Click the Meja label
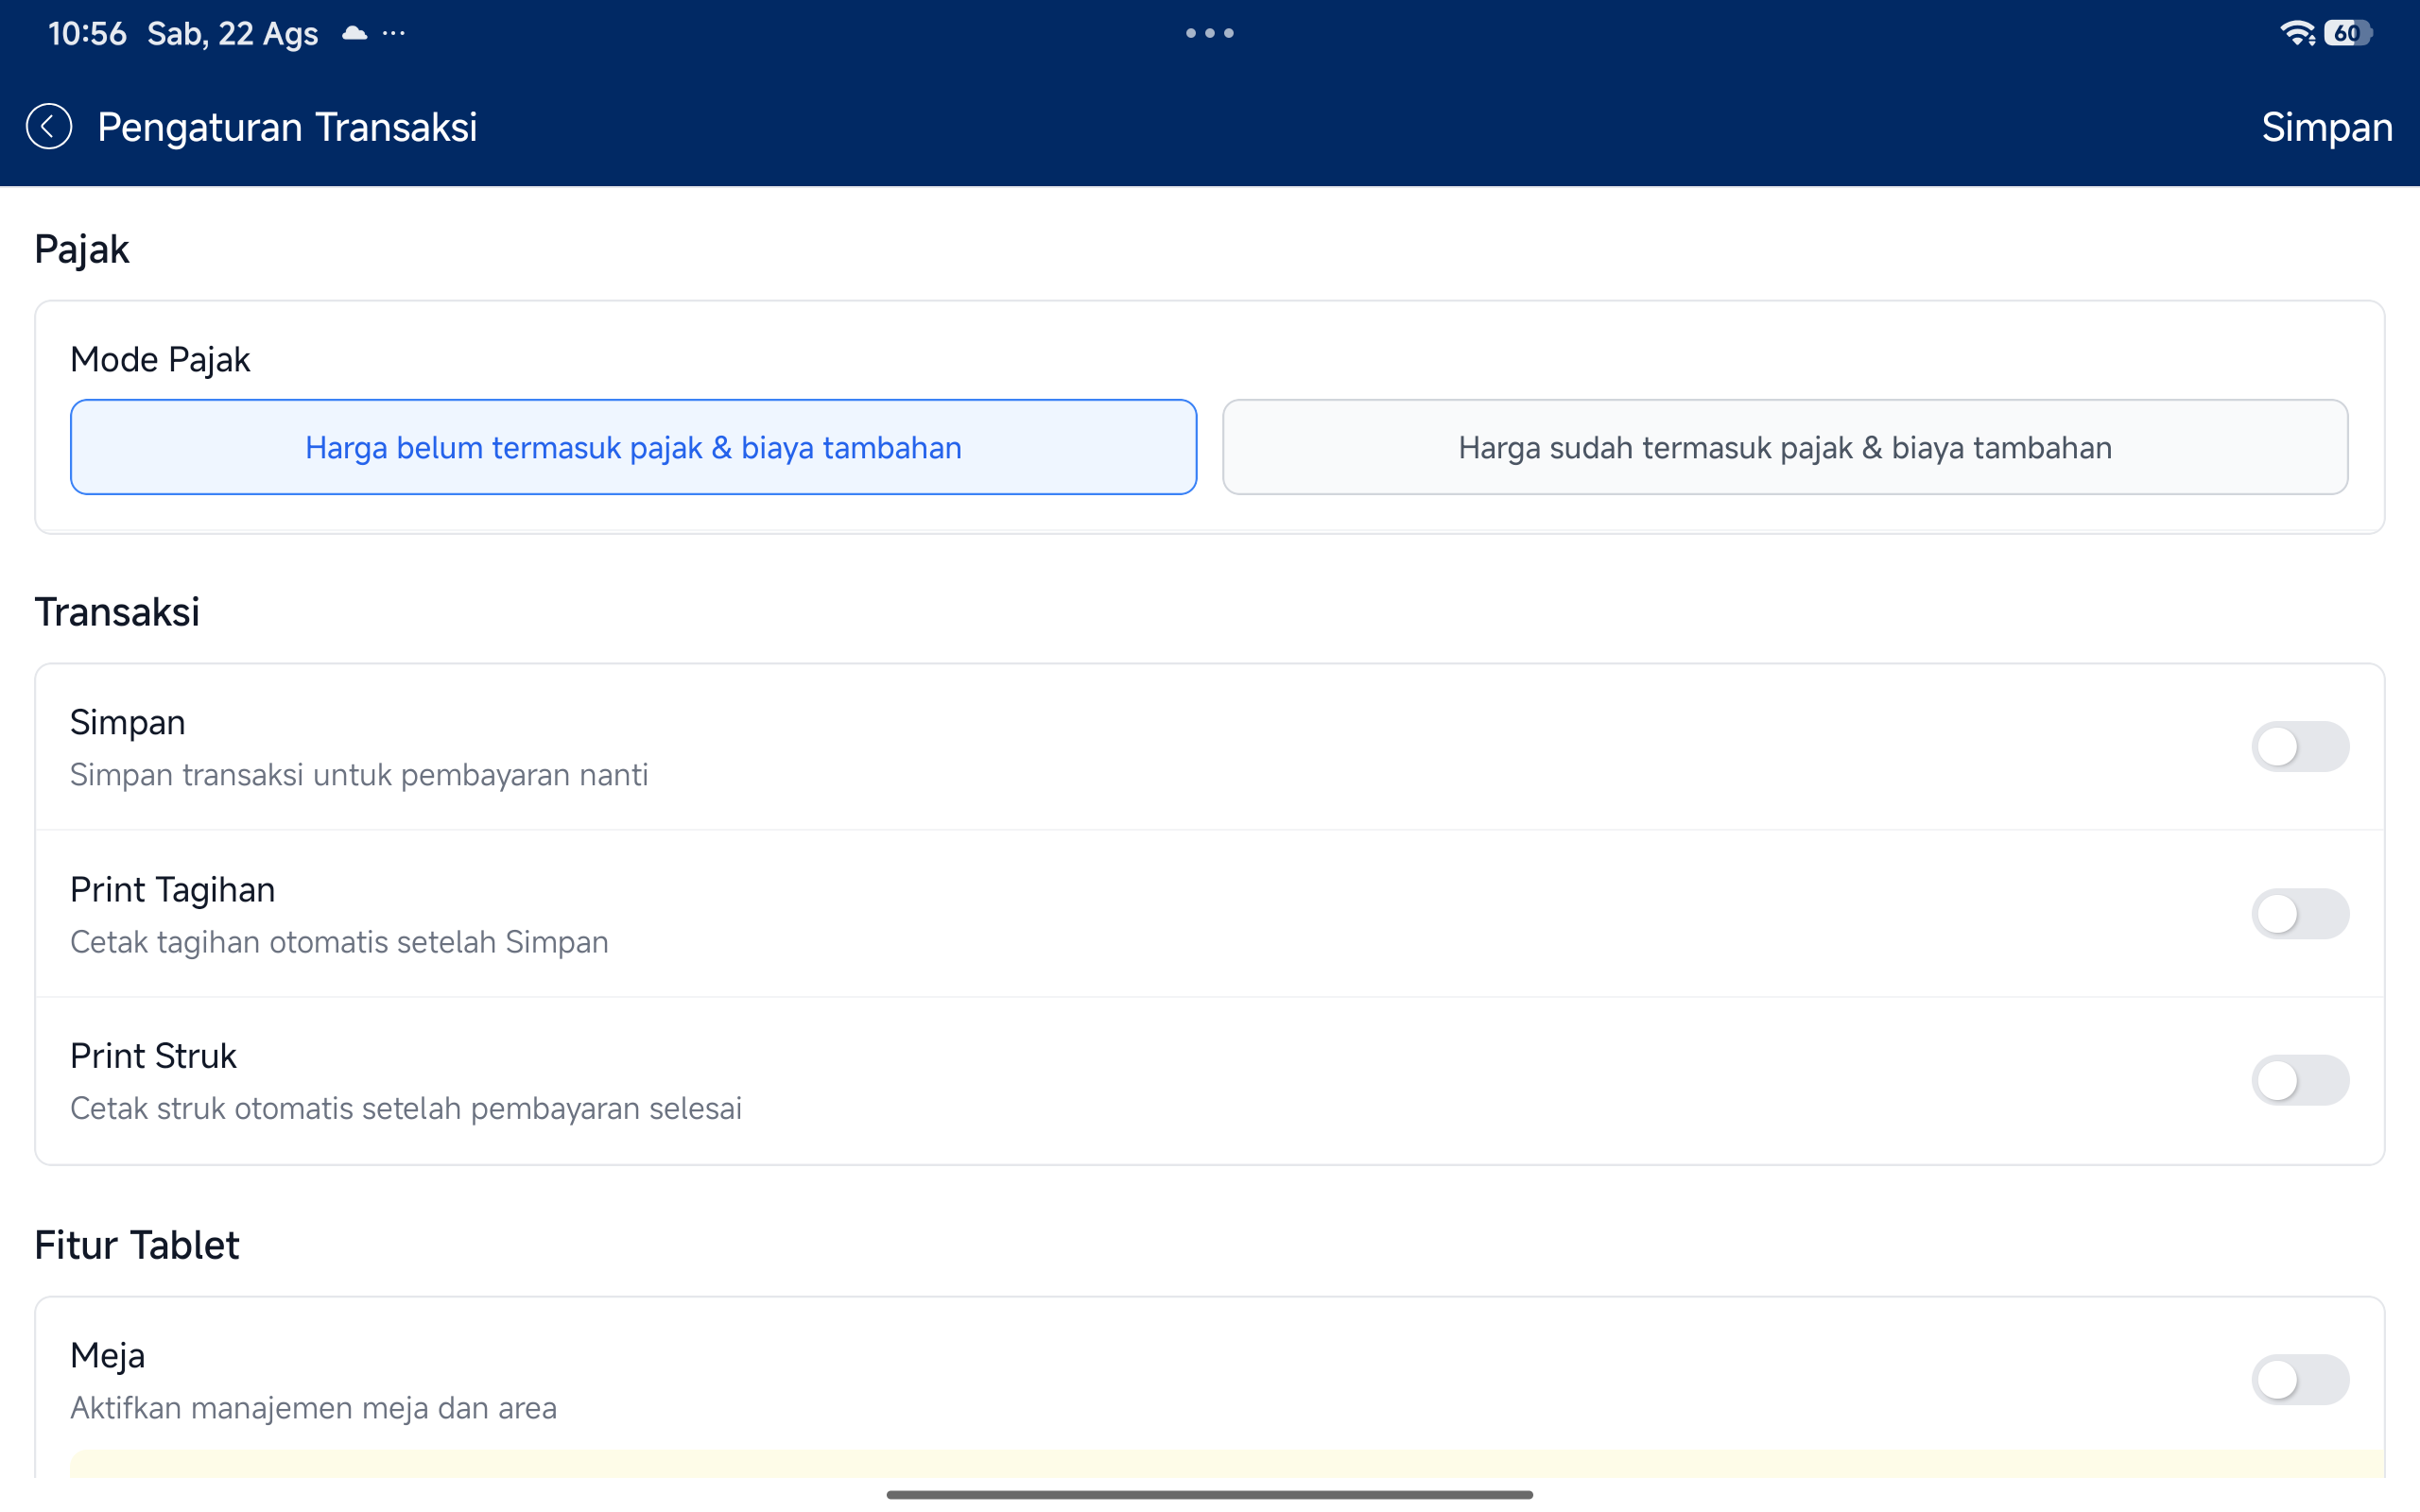The height and width of the screenshot is (1512, 2420). 108,1356
